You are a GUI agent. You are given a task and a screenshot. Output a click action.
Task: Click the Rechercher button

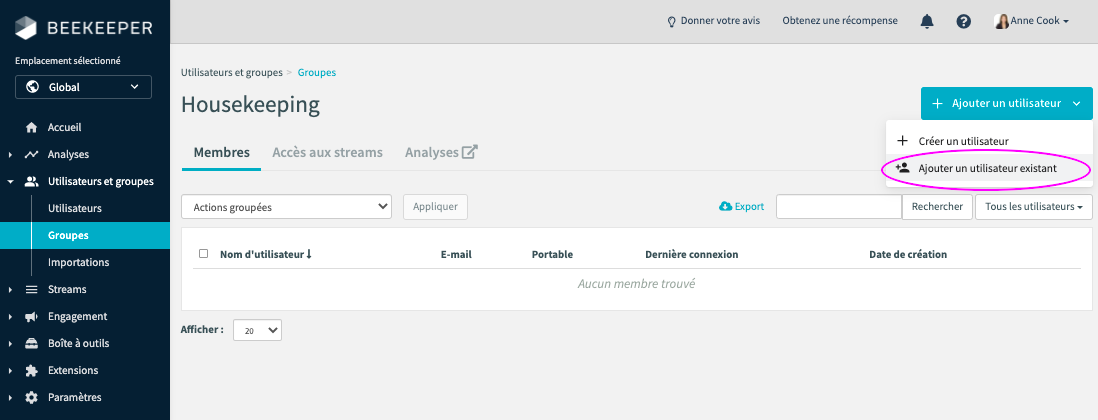pyautogui.click(x=938, y=206)
